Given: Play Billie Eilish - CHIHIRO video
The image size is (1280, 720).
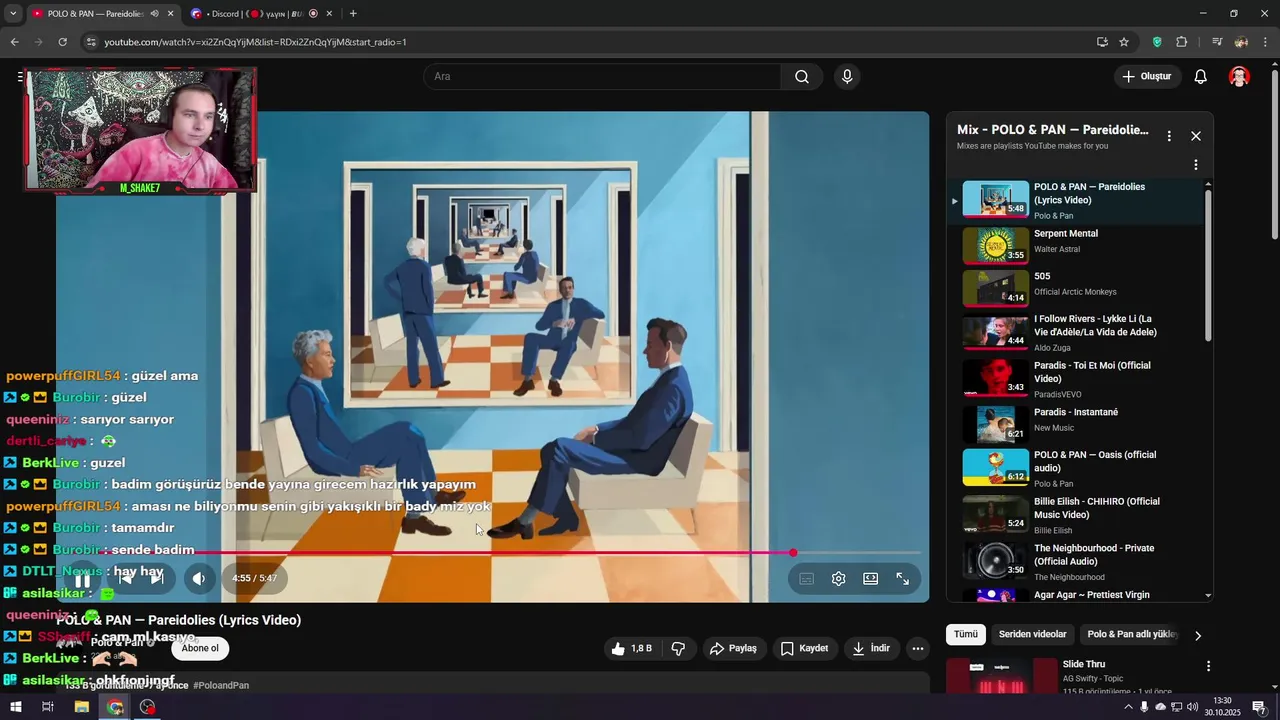Looking at the screenshot, I should (x=1075, y=515).
